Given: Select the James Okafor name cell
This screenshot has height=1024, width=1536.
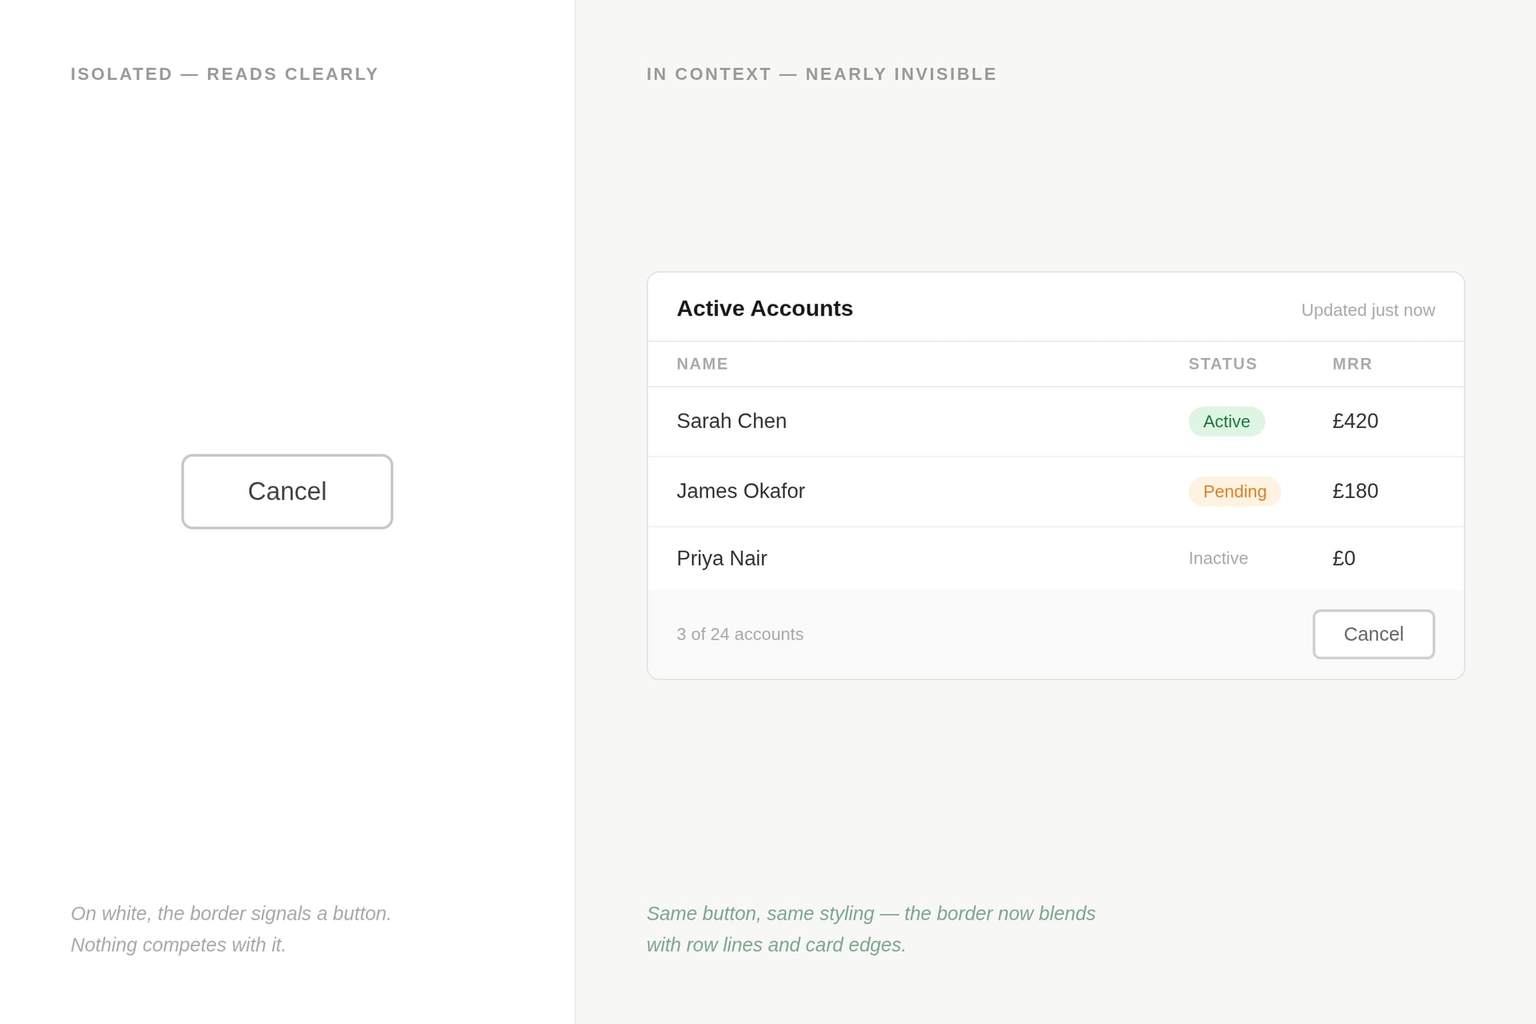Looking at the screenshot, I should pos(740,491).
